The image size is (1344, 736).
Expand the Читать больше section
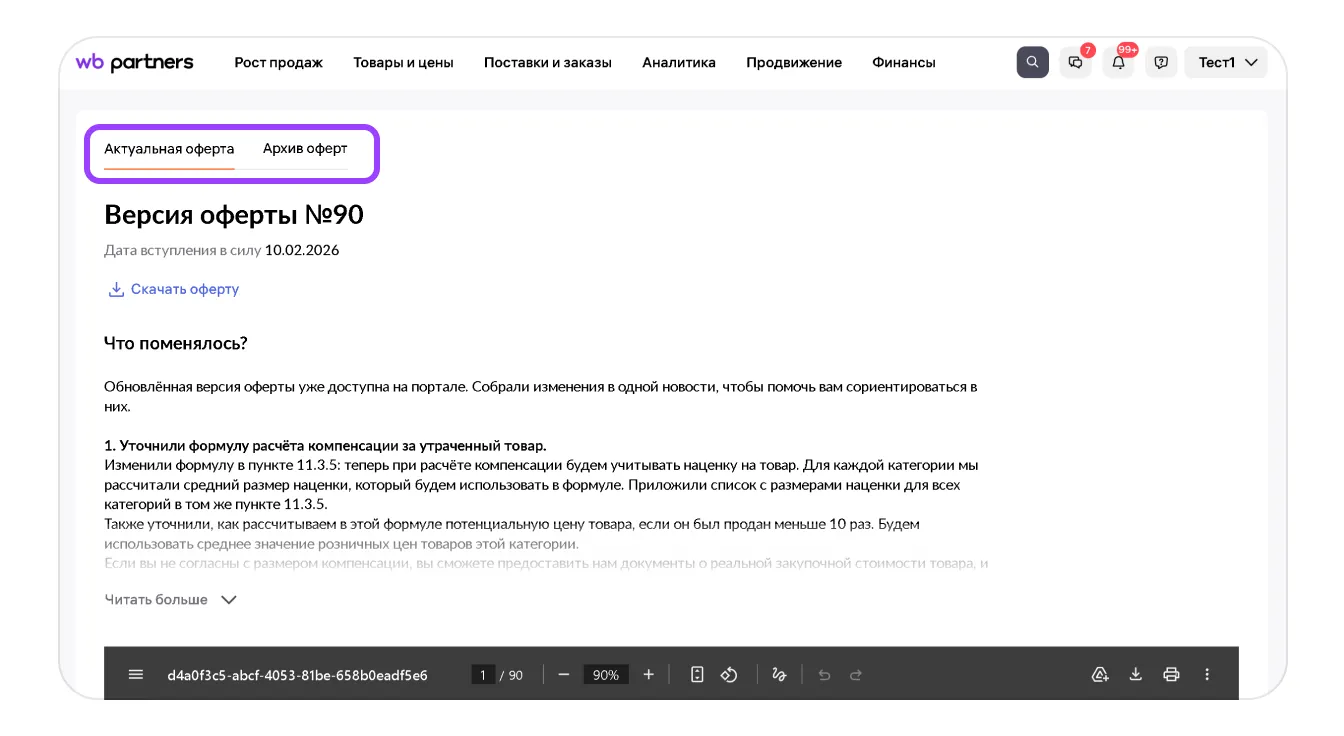(170, 600)
